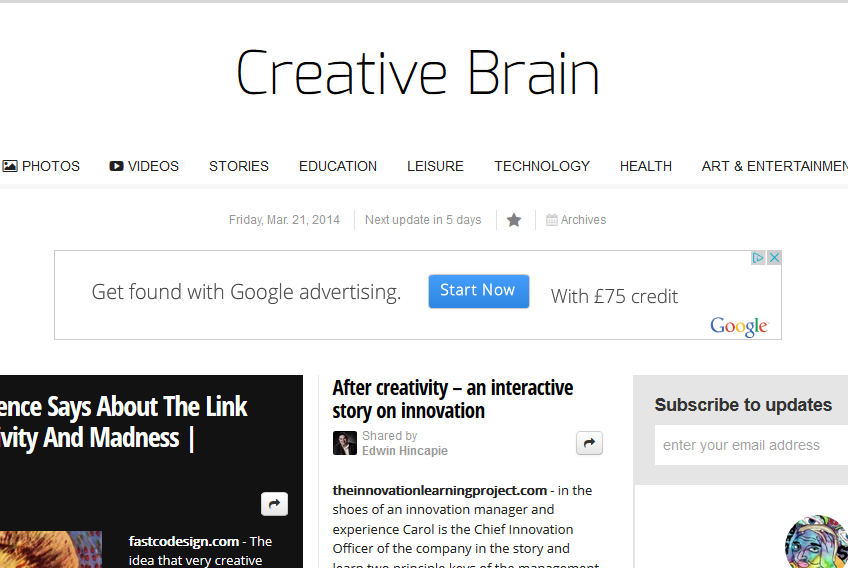
Task: Click share arrow on dark headline article
Action: tap(274, 504)
